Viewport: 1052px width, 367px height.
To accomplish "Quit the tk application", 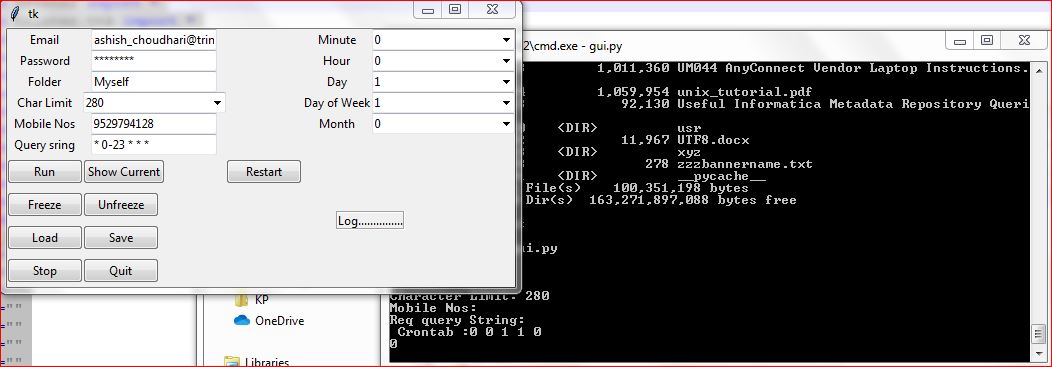I will pos(121,270).
